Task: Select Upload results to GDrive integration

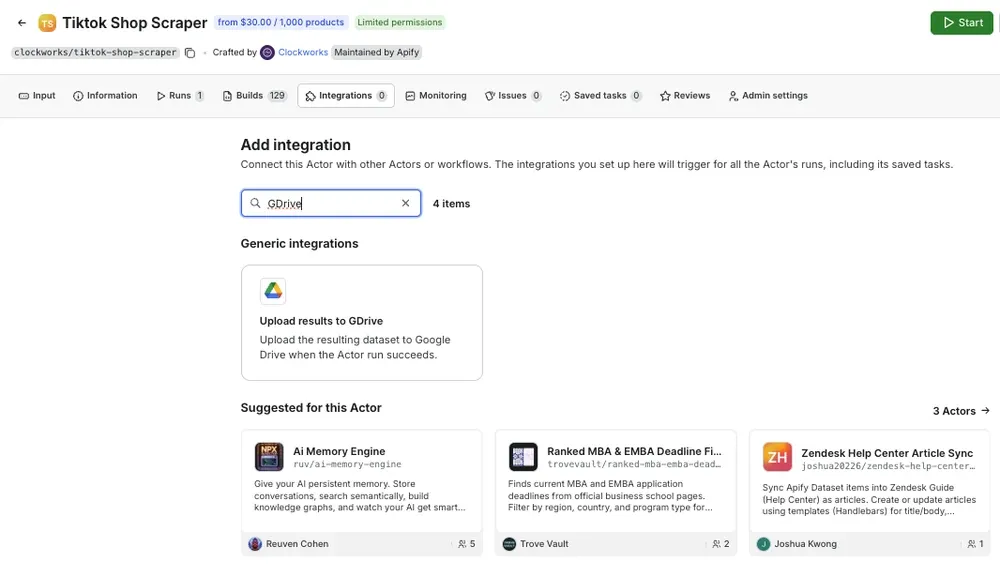Action: [x=362, y=323]
